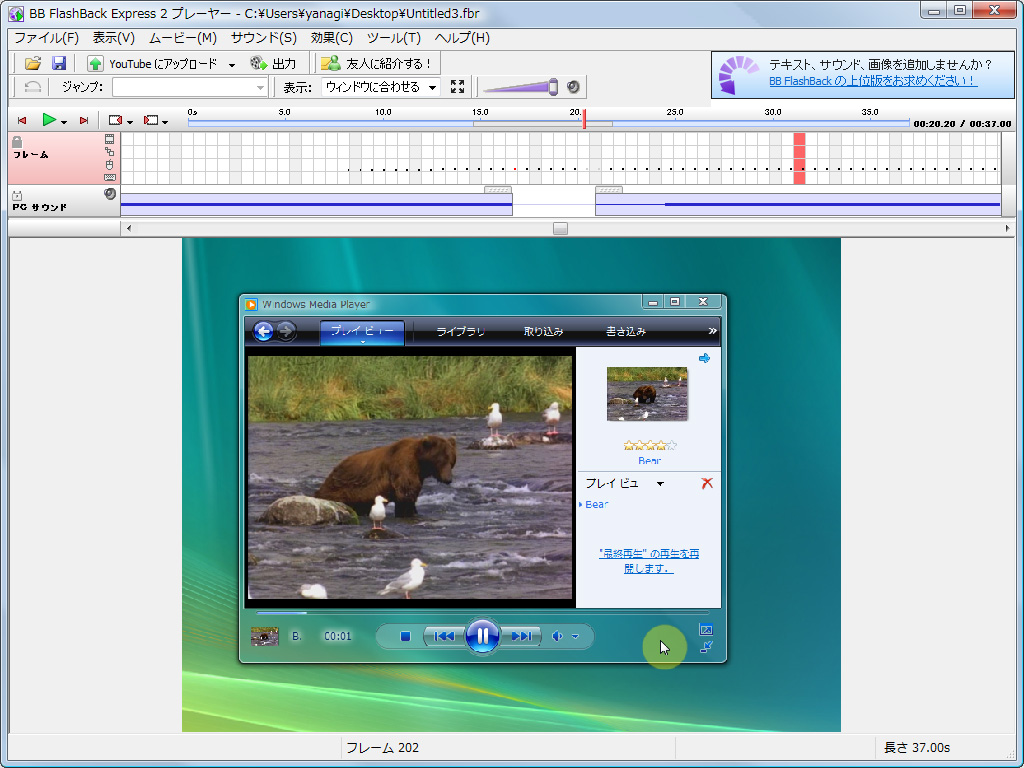Viewport: 1024px width, 768px height.
Task: Click the 出力 export button
Action: [273, 63]
